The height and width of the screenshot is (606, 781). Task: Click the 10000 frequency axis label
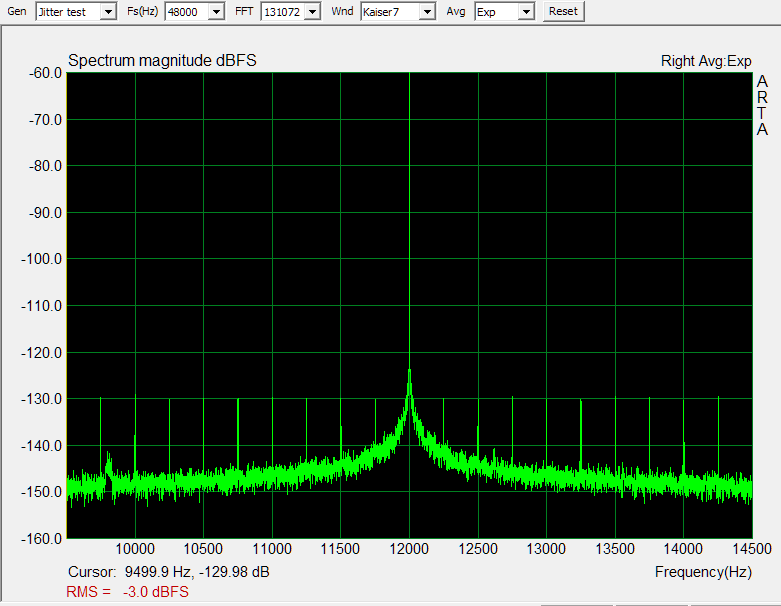pos(135,549)
